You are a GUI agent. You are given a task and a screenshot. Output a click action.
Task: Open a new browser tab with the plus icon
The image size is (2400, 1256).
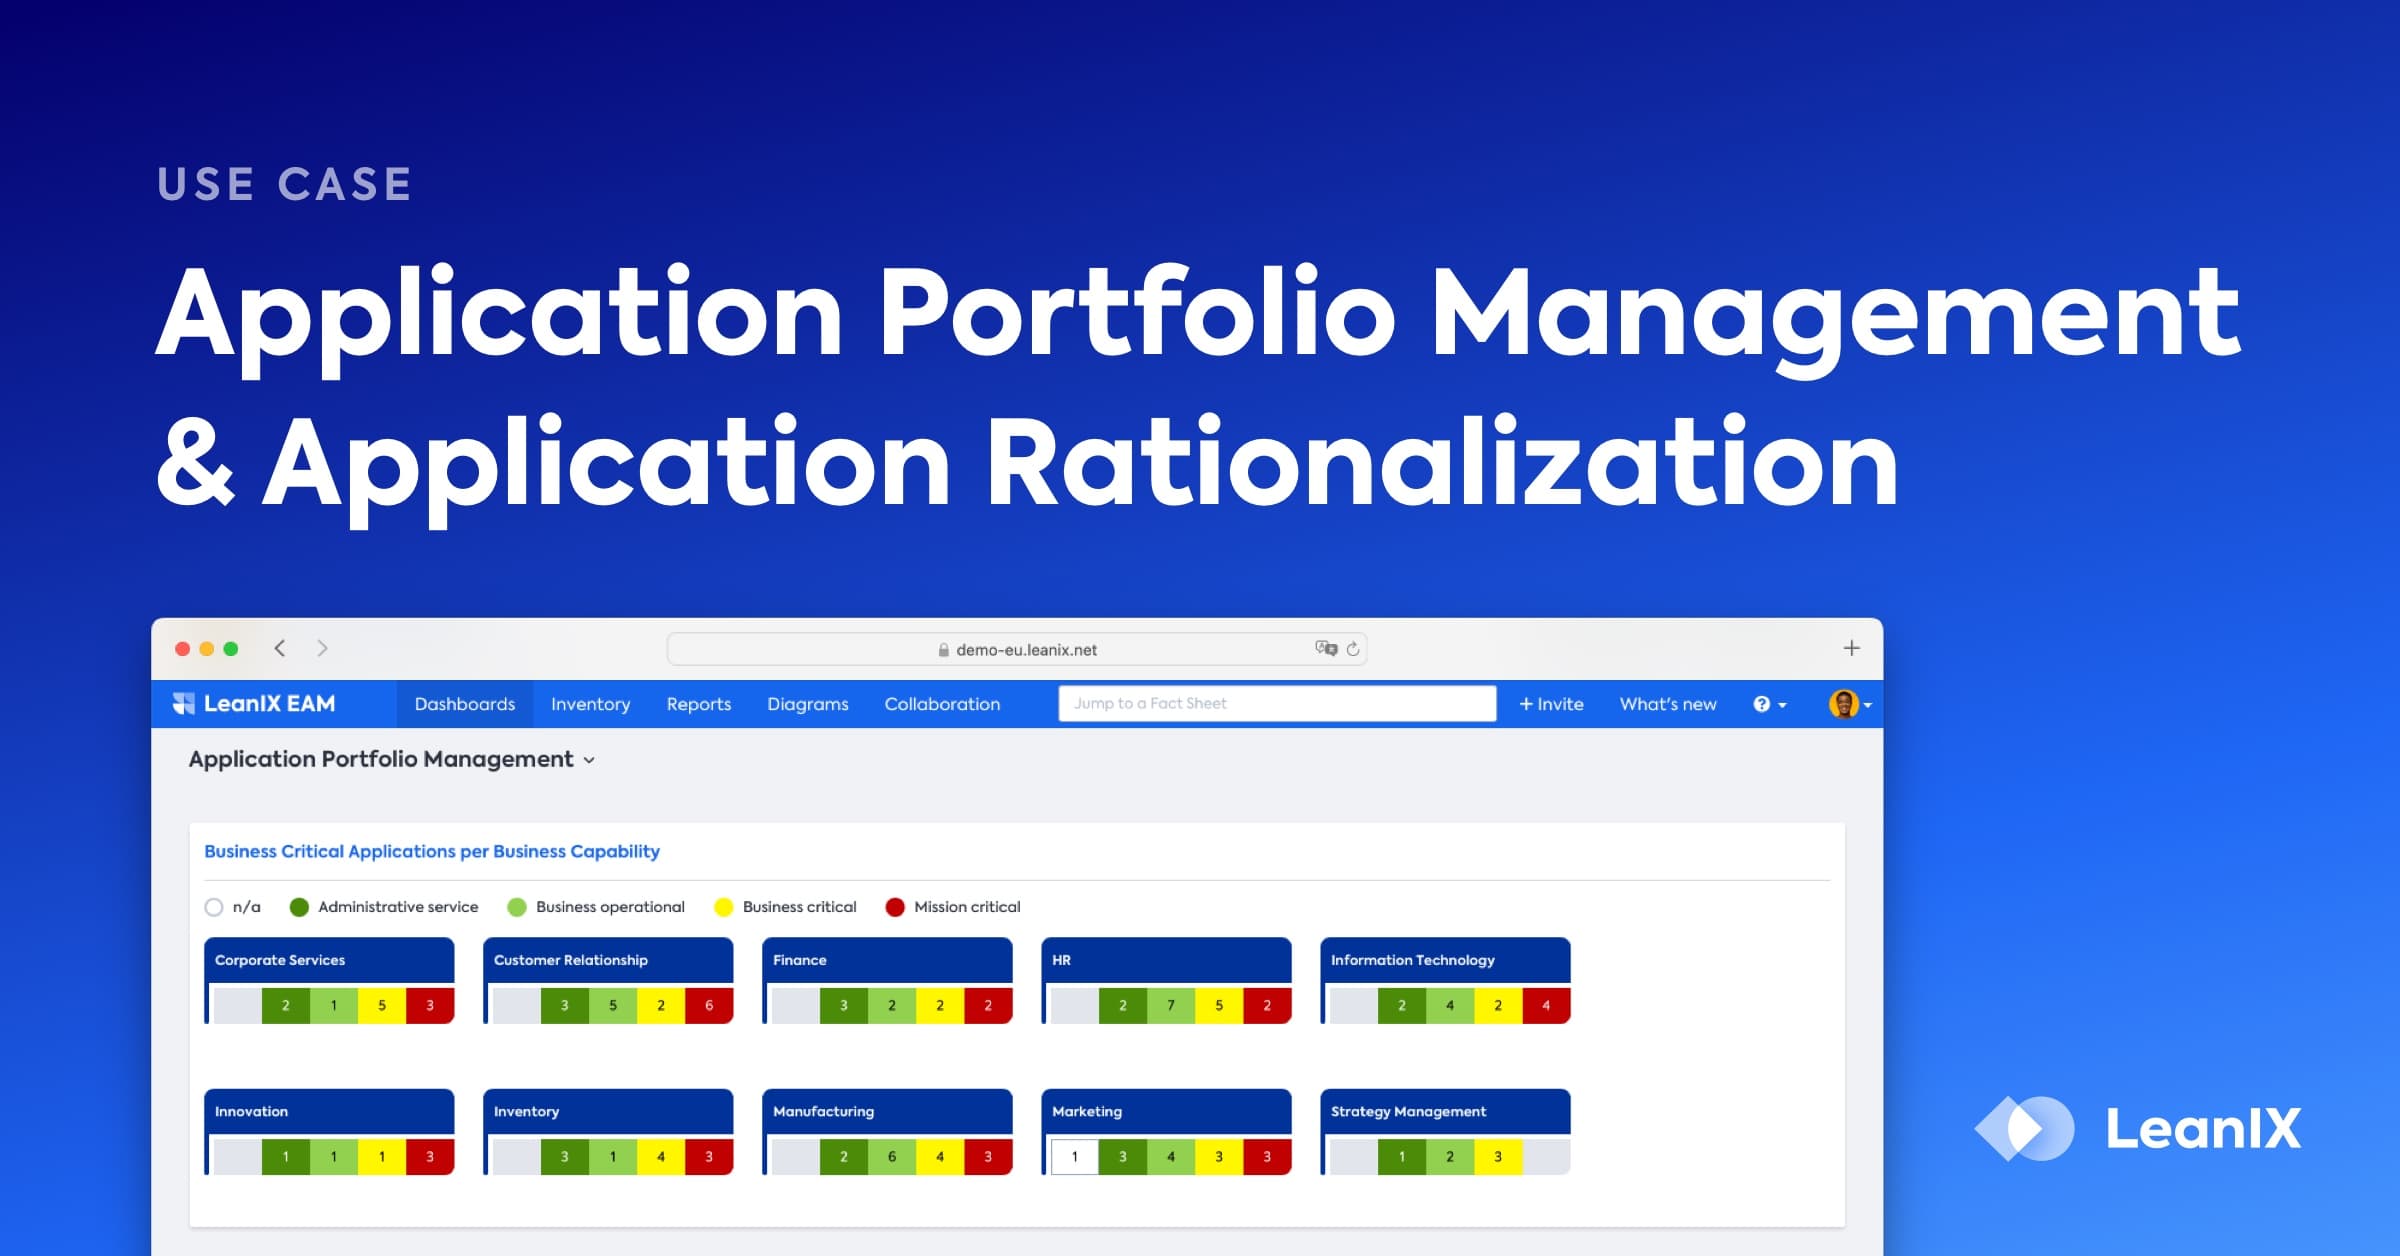1849,647
